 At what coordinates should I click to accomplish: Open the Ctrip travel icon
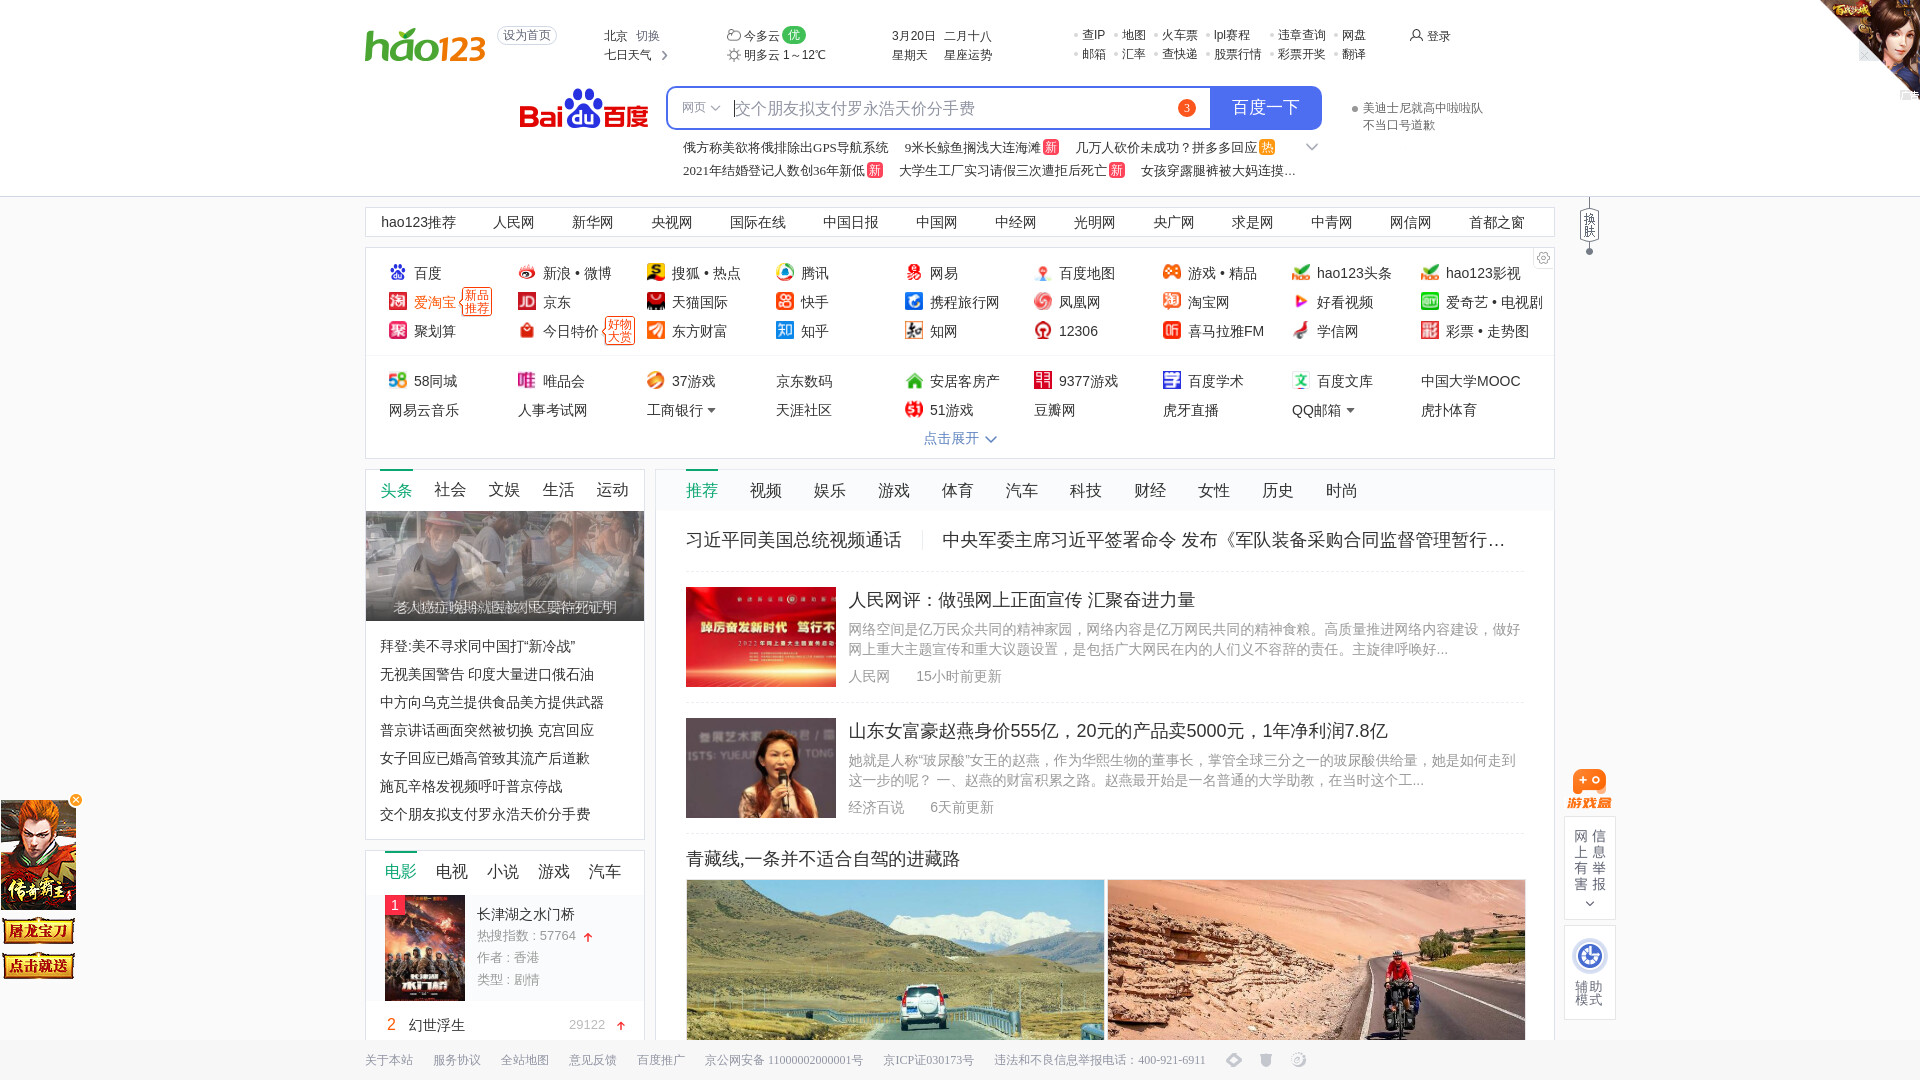click(x=914, y=301)
